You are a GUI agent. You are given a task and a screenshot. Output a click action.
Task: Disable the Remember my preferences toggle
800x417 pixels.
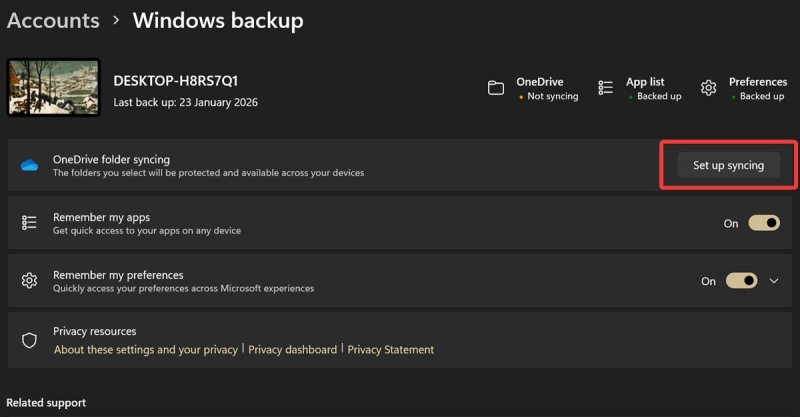coord(741,281)
